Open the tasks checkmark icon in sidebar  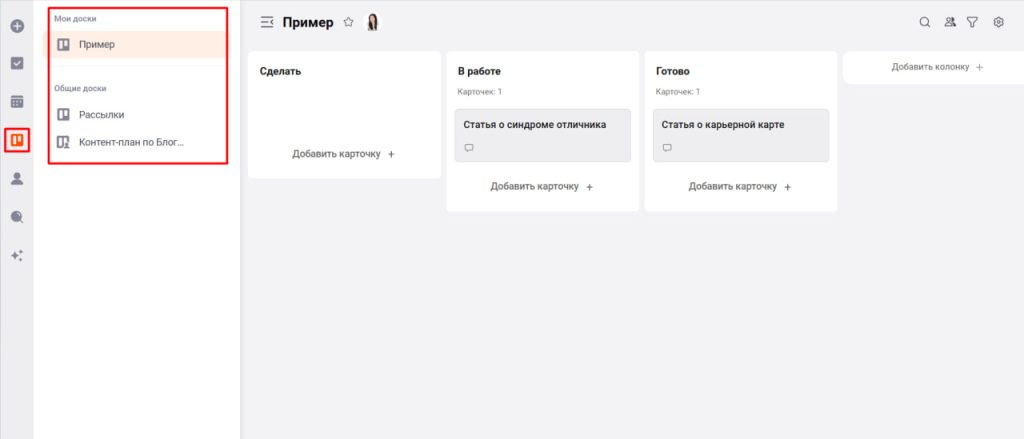click(17, 63)
